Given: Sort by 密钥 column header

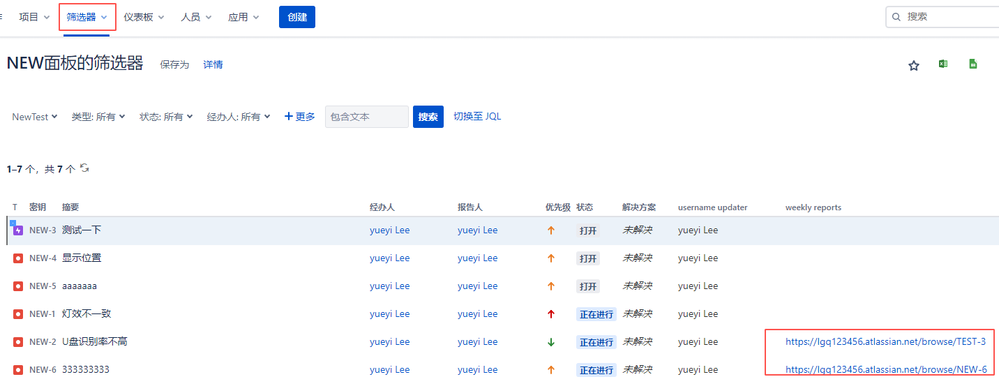Looking at the screenshot, I should [37, 207].
